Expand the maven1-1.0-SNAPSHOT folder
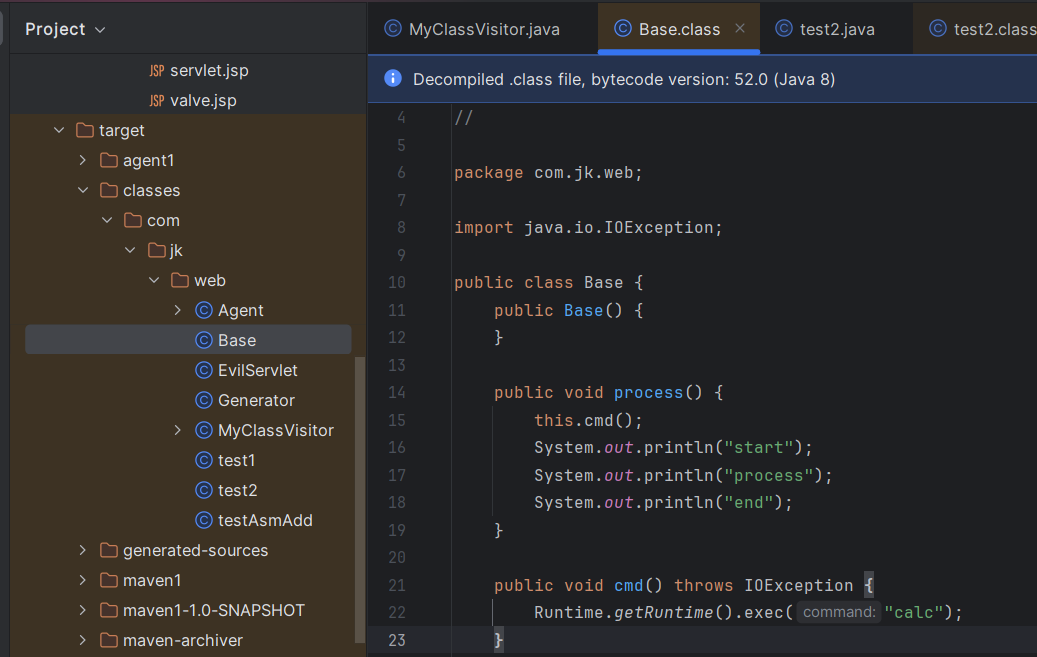The height and width of the screenshot is (657, 1037). click(83, 610)
